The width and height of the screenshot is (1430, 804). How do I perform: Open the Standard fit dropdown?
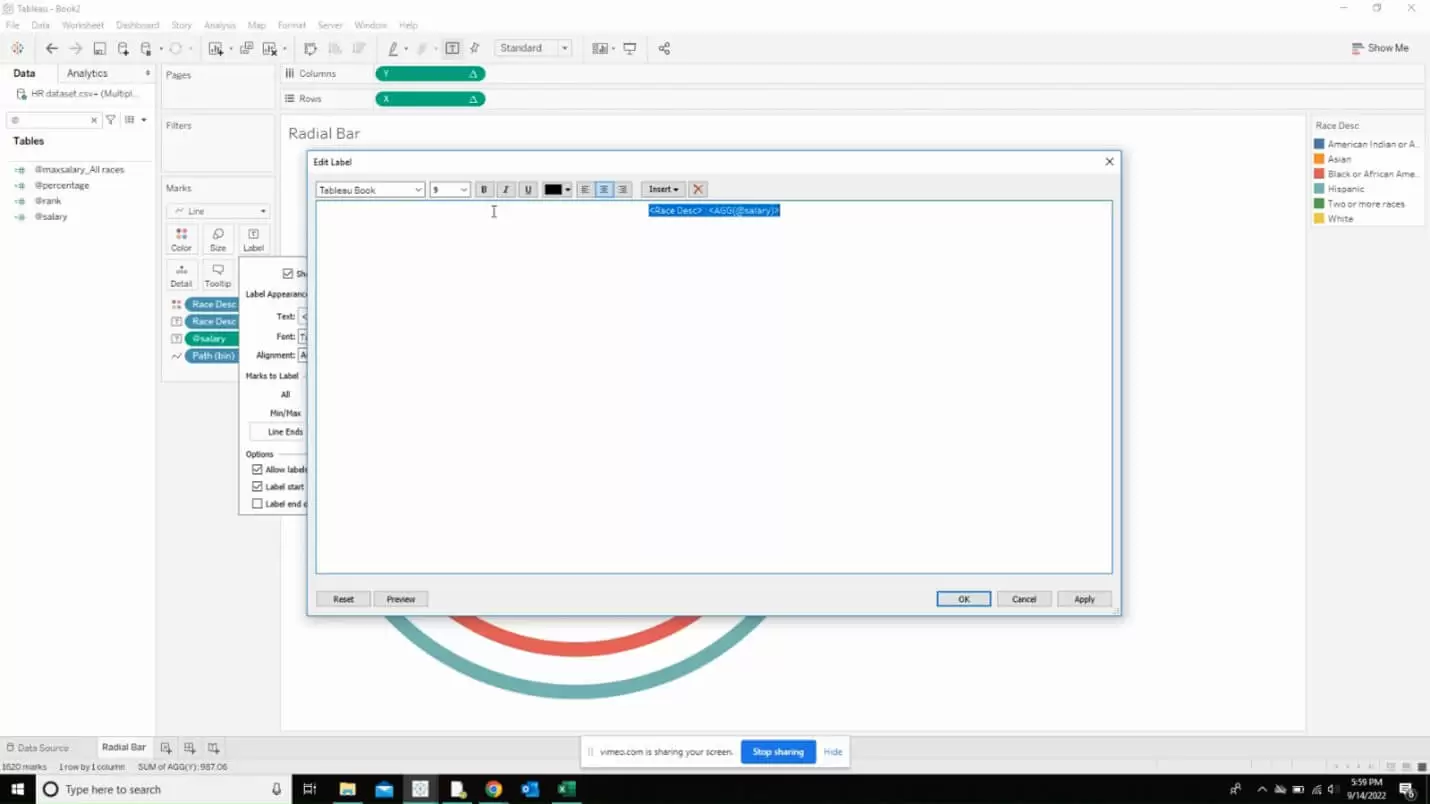[534, 48]
